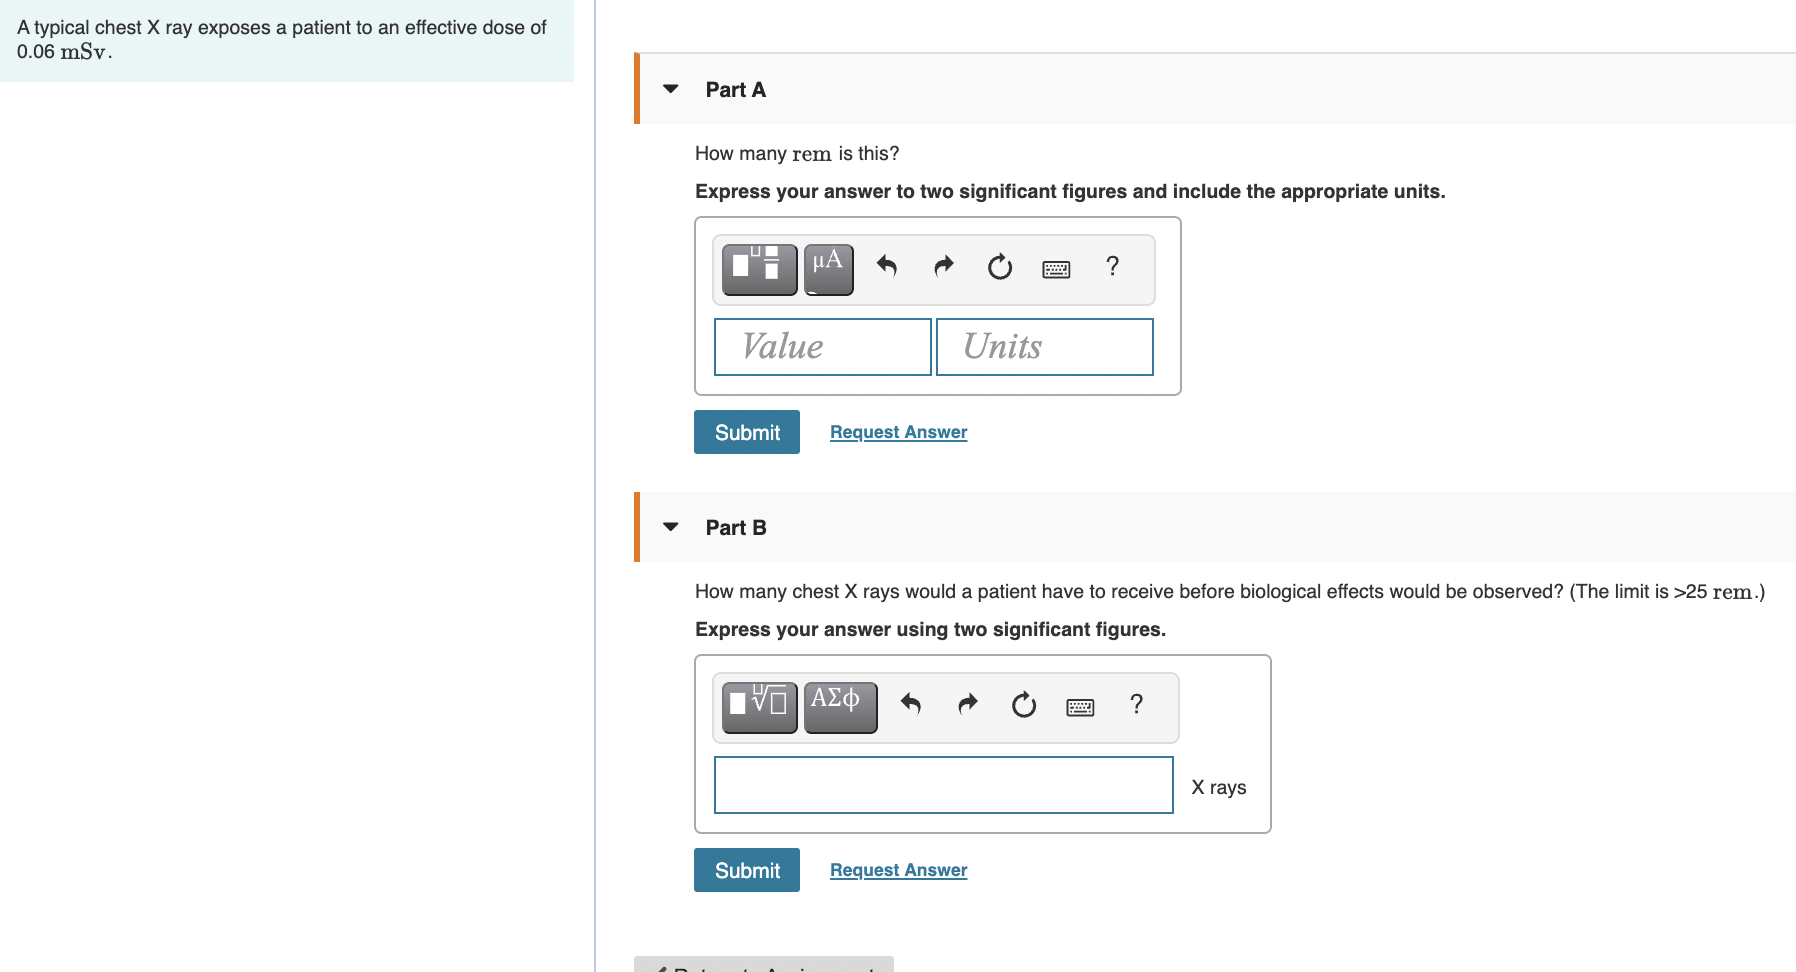This screenshot has width=1796, height=972.
Task: Click Request Answer under Part B
Action: click(897, 869)
